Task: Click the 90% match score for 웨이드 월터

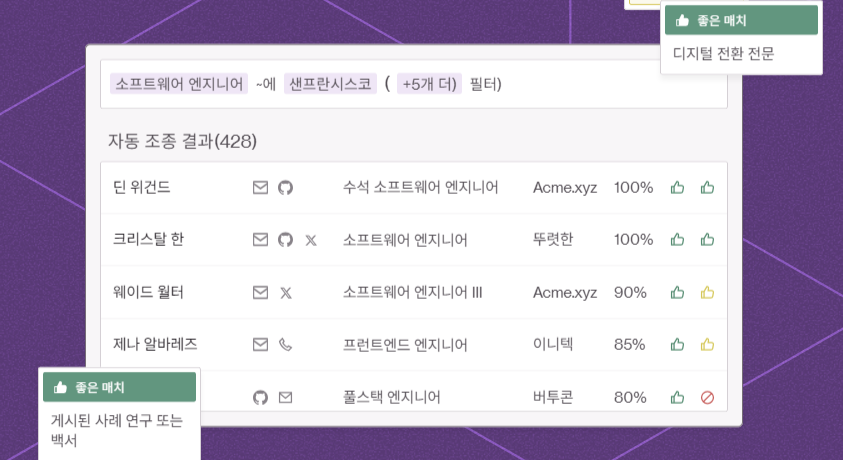Action: (x=630, y=293)
